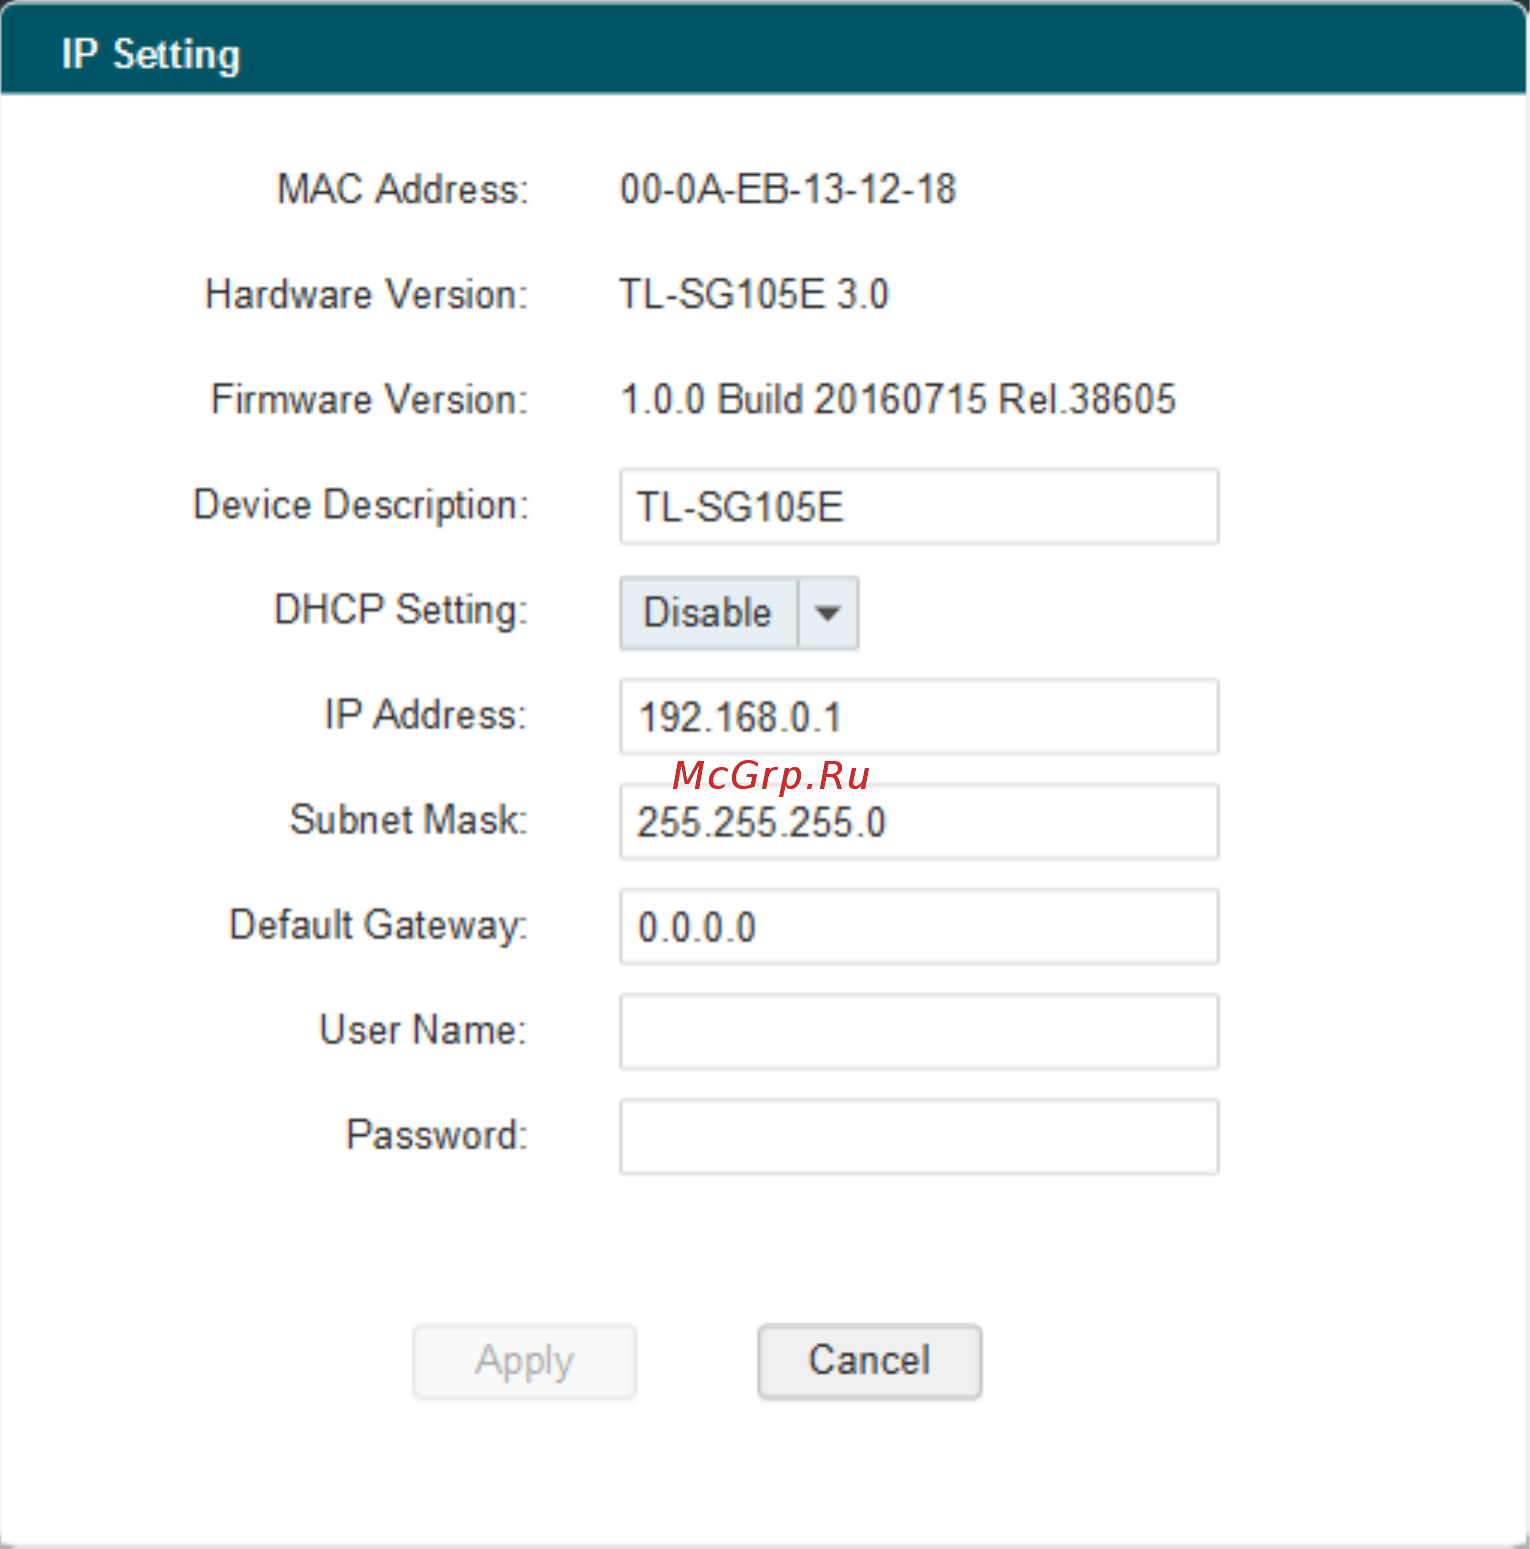This screenshot has width=1530, height=1549.
Task: Click the Firmware Version label
Action: click(x=369, y=399)
